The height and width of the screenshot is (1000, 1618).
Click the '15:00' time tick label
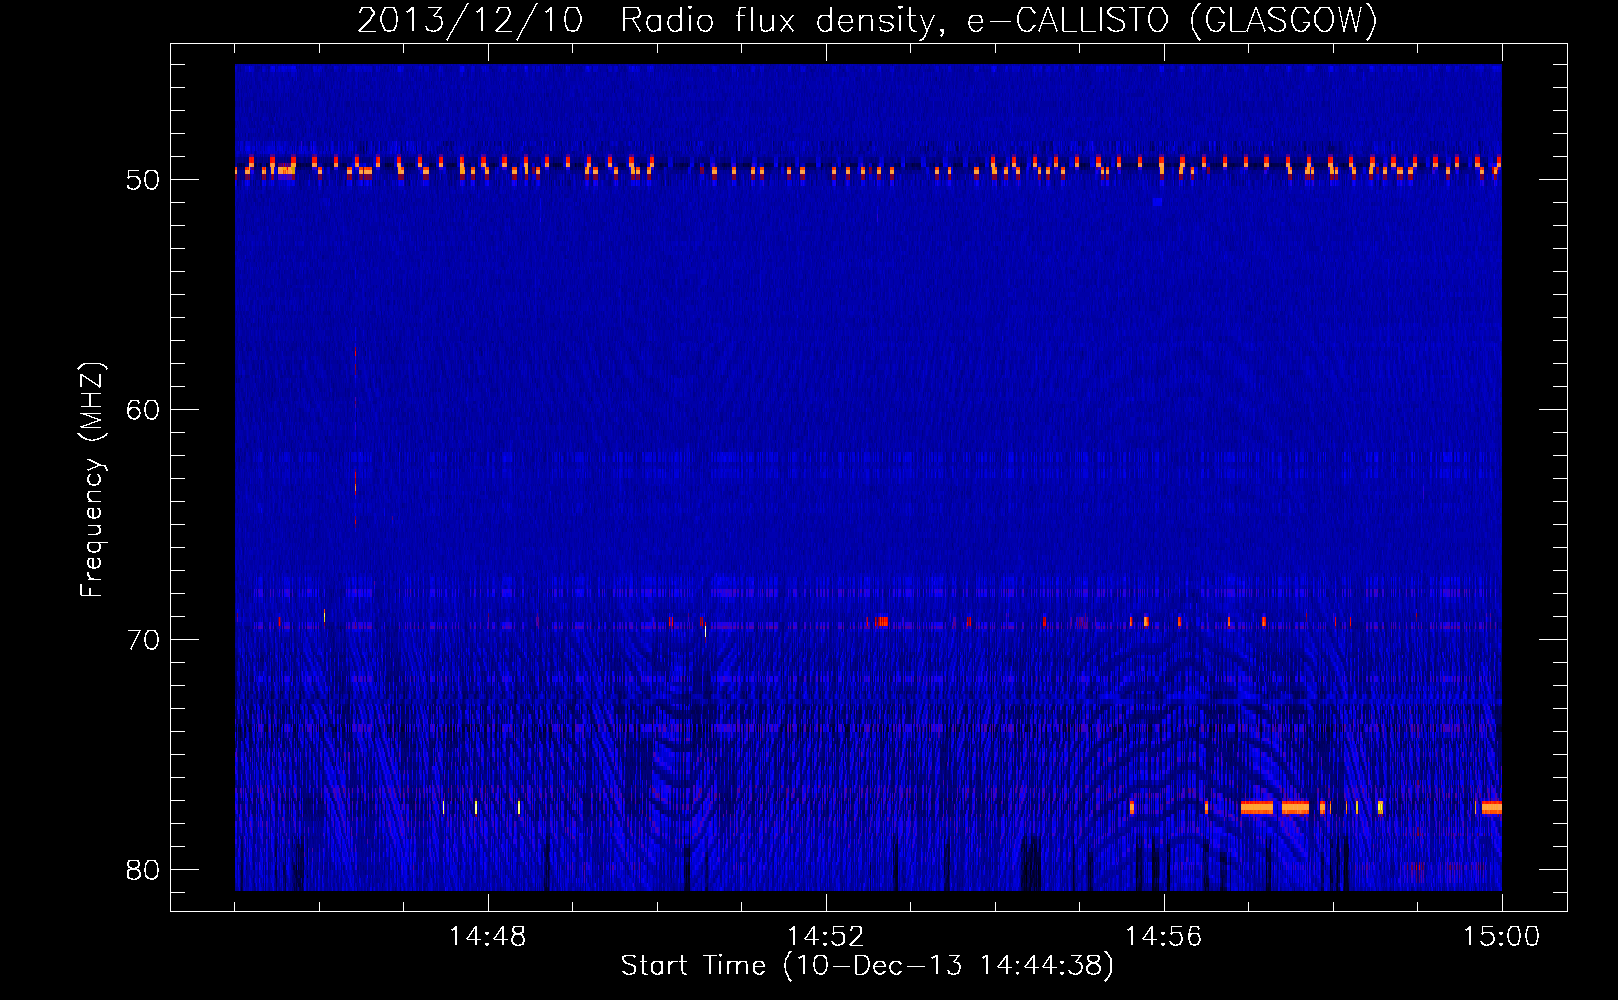point(1502,937)
